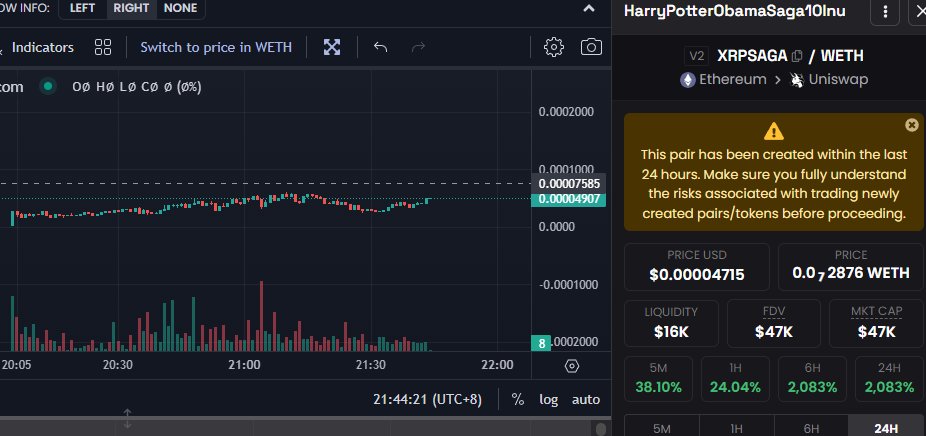The image size is (926, 436).
Task: Click the PRICE USD $0.00004715 value
Action: 697,275
